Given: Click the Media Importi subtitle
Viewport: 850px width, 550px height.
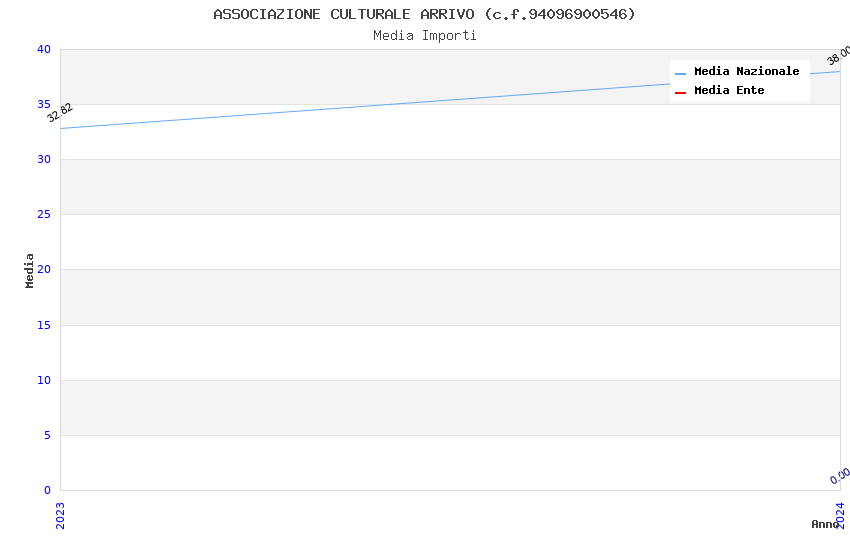Looking at the screenshot, I should 424,36.
